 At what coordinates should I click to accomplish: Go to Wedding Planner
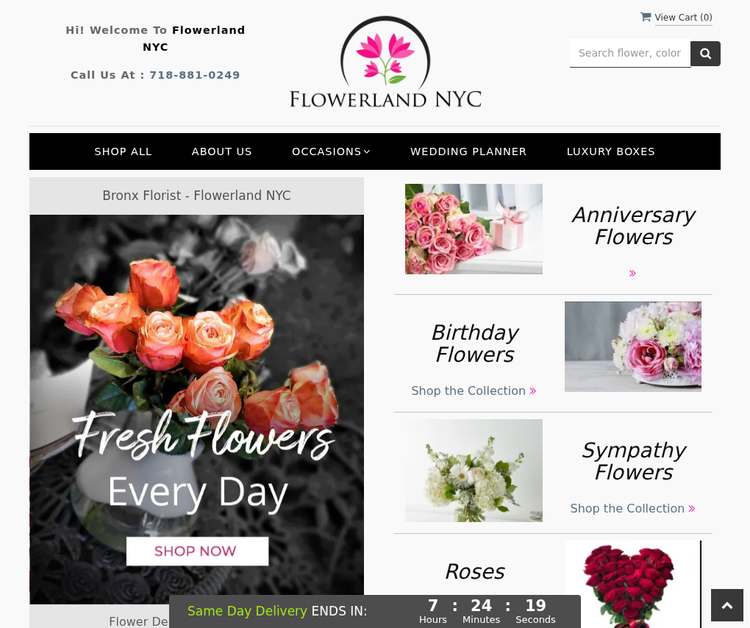point(468,152)
